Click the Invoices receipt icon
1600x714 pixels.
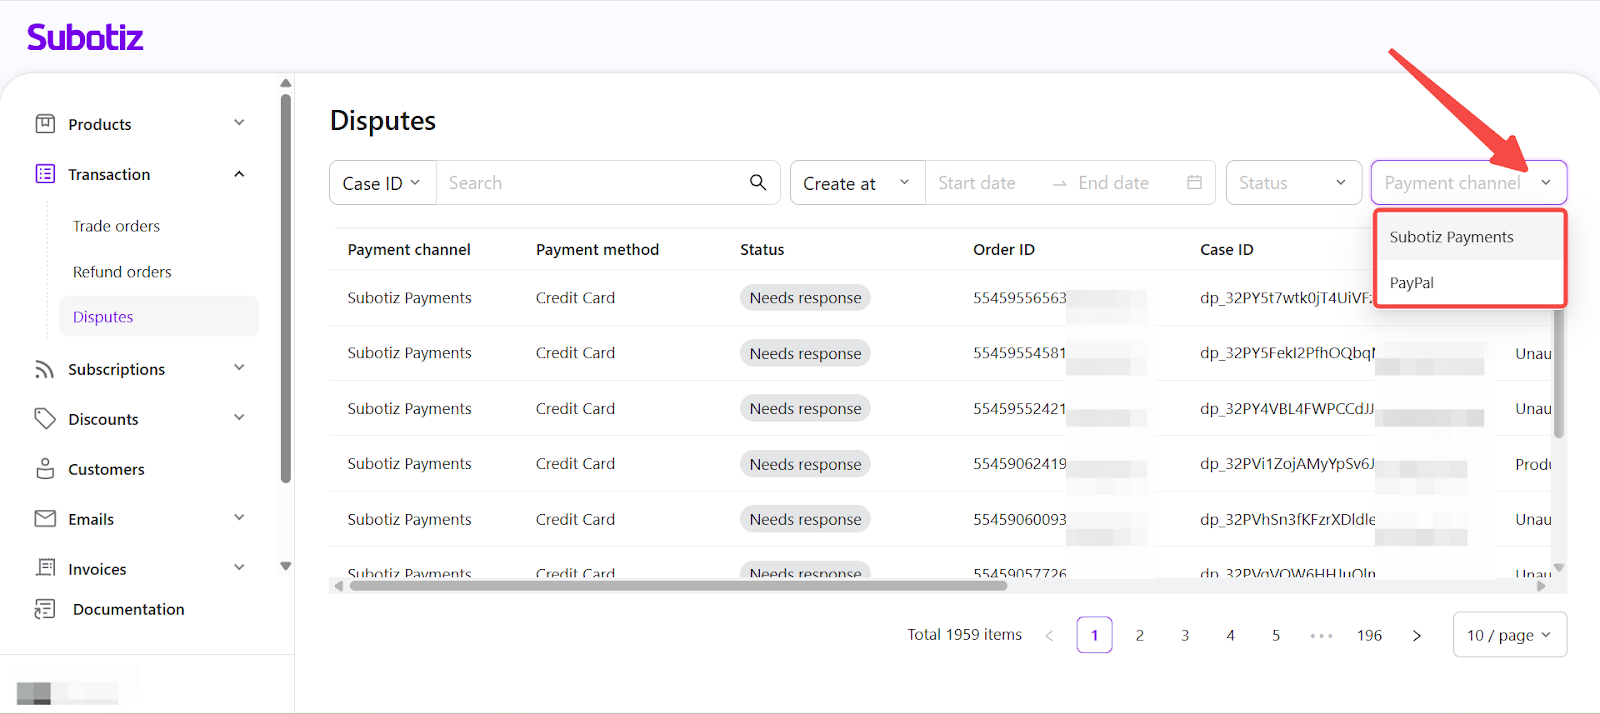[x=45, y=568]
